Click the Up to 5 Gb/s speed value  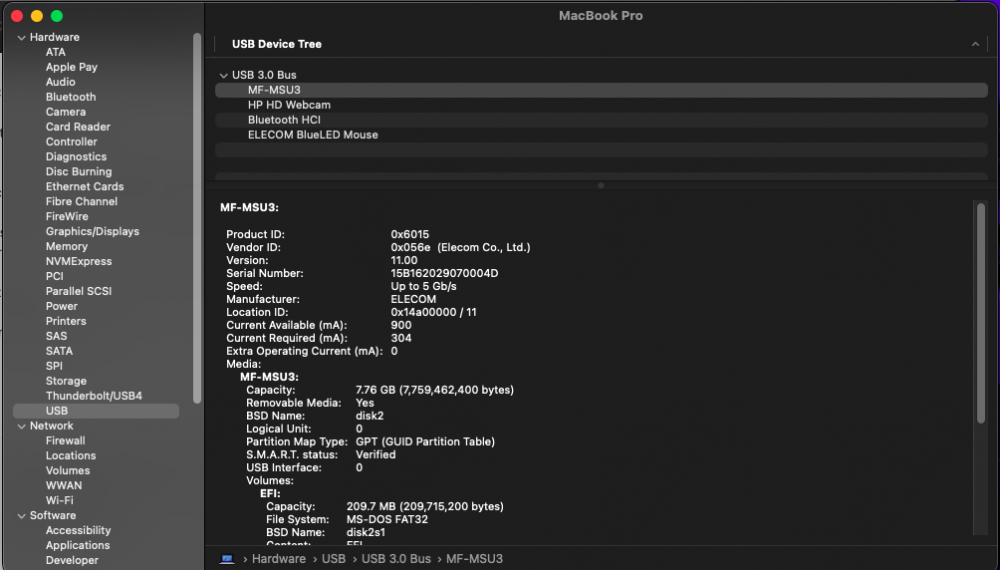(x=423, y=286)
